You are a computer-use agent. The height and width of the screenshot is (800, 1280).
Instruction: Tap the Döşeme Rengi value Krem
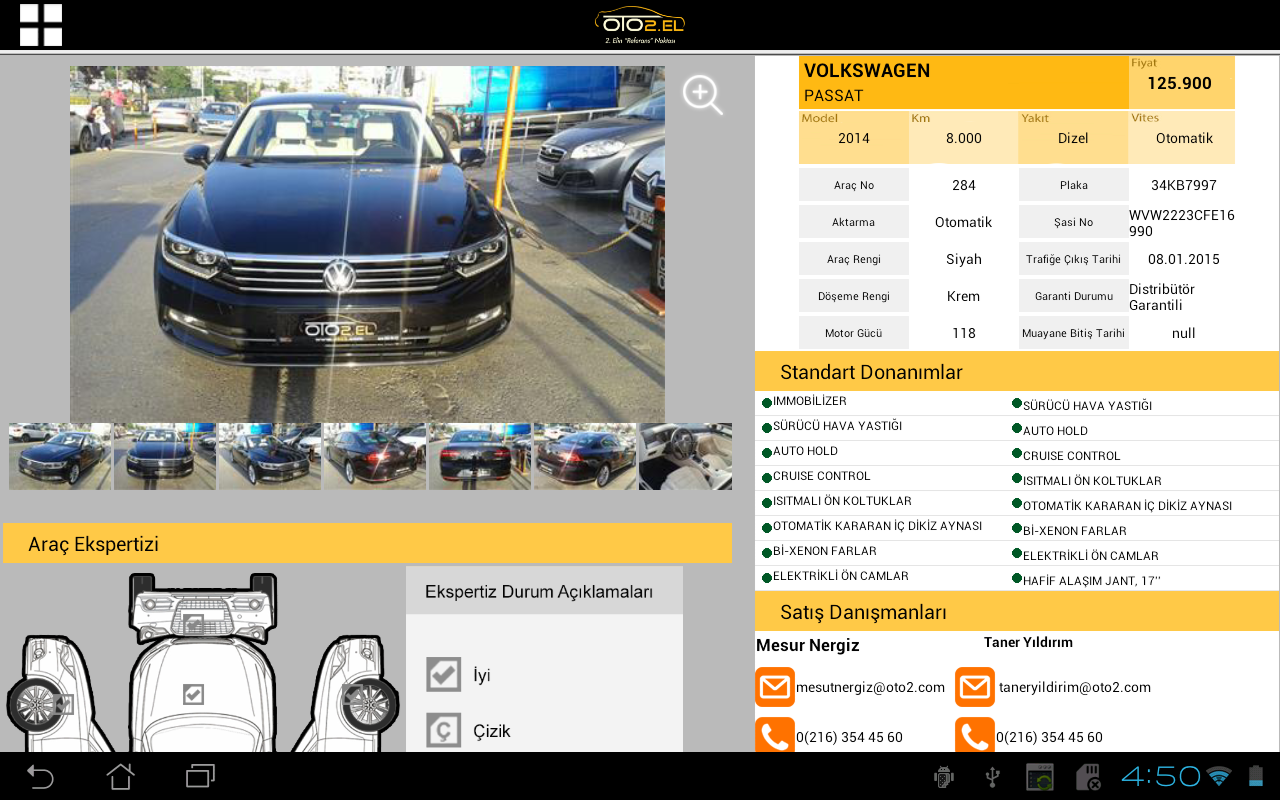pyautogui.click(x=964, y=296)
